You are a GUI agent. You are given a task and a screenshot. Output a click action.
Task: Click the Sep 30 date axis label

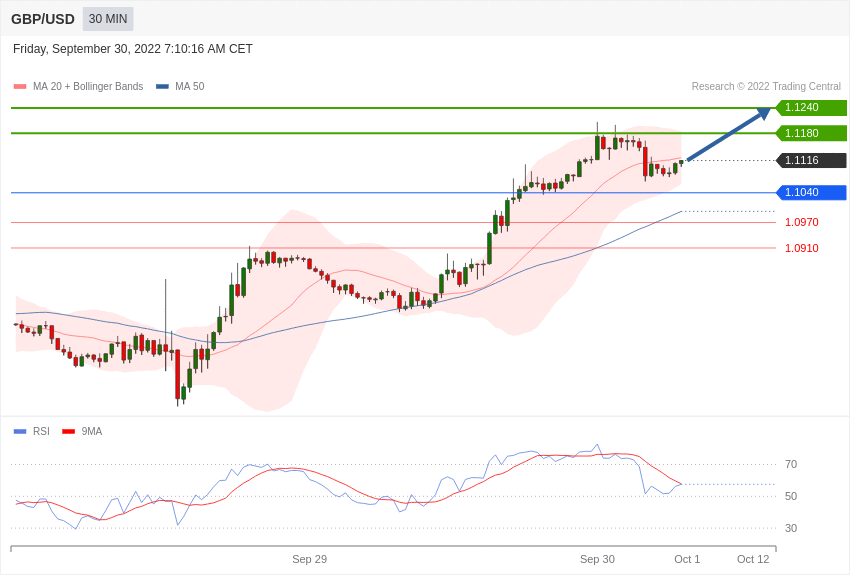click(x=597, y=559)
